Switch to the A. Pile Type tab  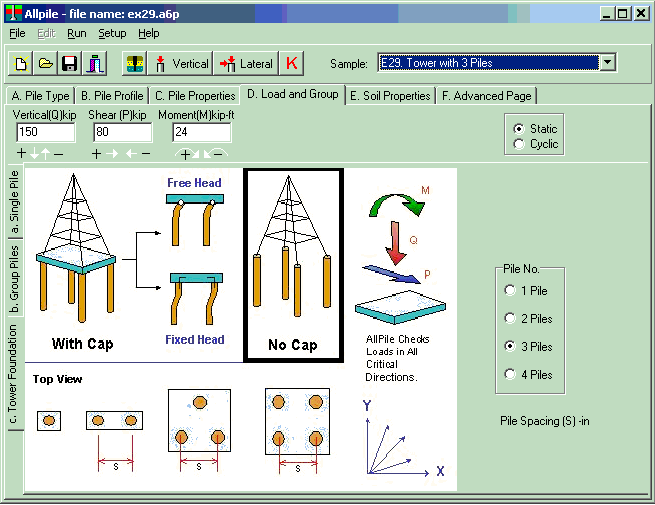click(x=40, y=96)
